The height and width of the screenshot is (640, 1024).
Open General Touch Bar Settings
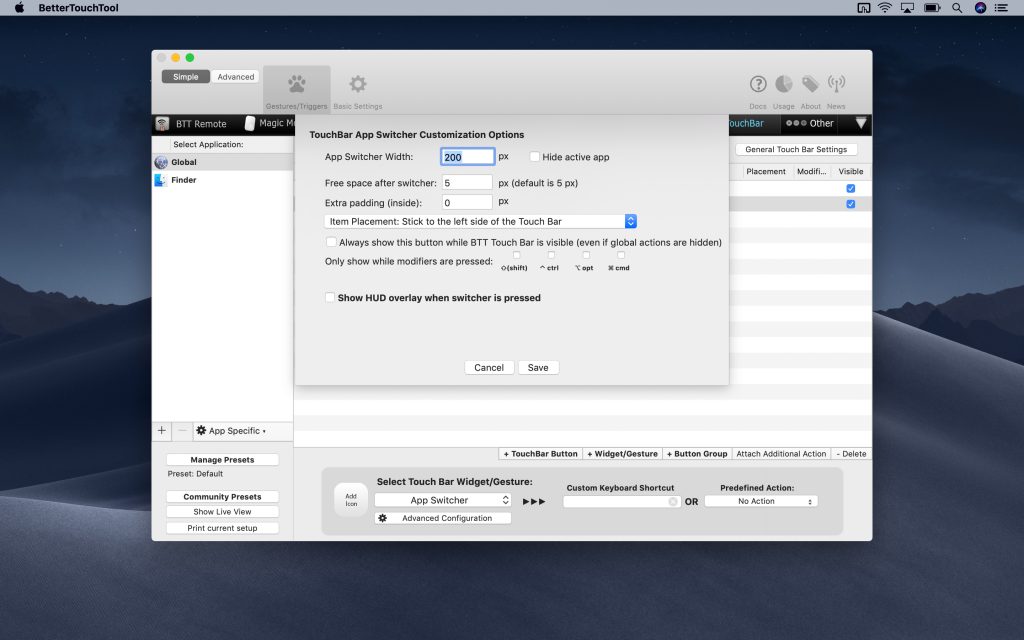click(x=796, y=150)
